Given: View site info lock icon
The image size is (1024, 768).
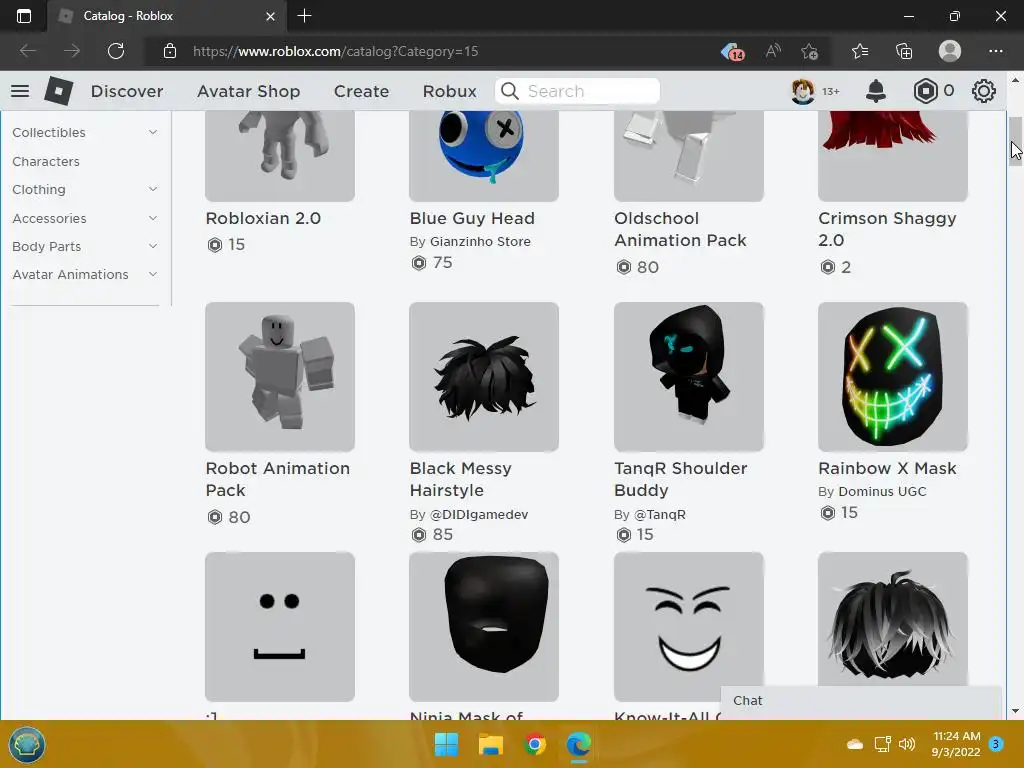Looking at the screenshot, I should click(x=170, y=51).
